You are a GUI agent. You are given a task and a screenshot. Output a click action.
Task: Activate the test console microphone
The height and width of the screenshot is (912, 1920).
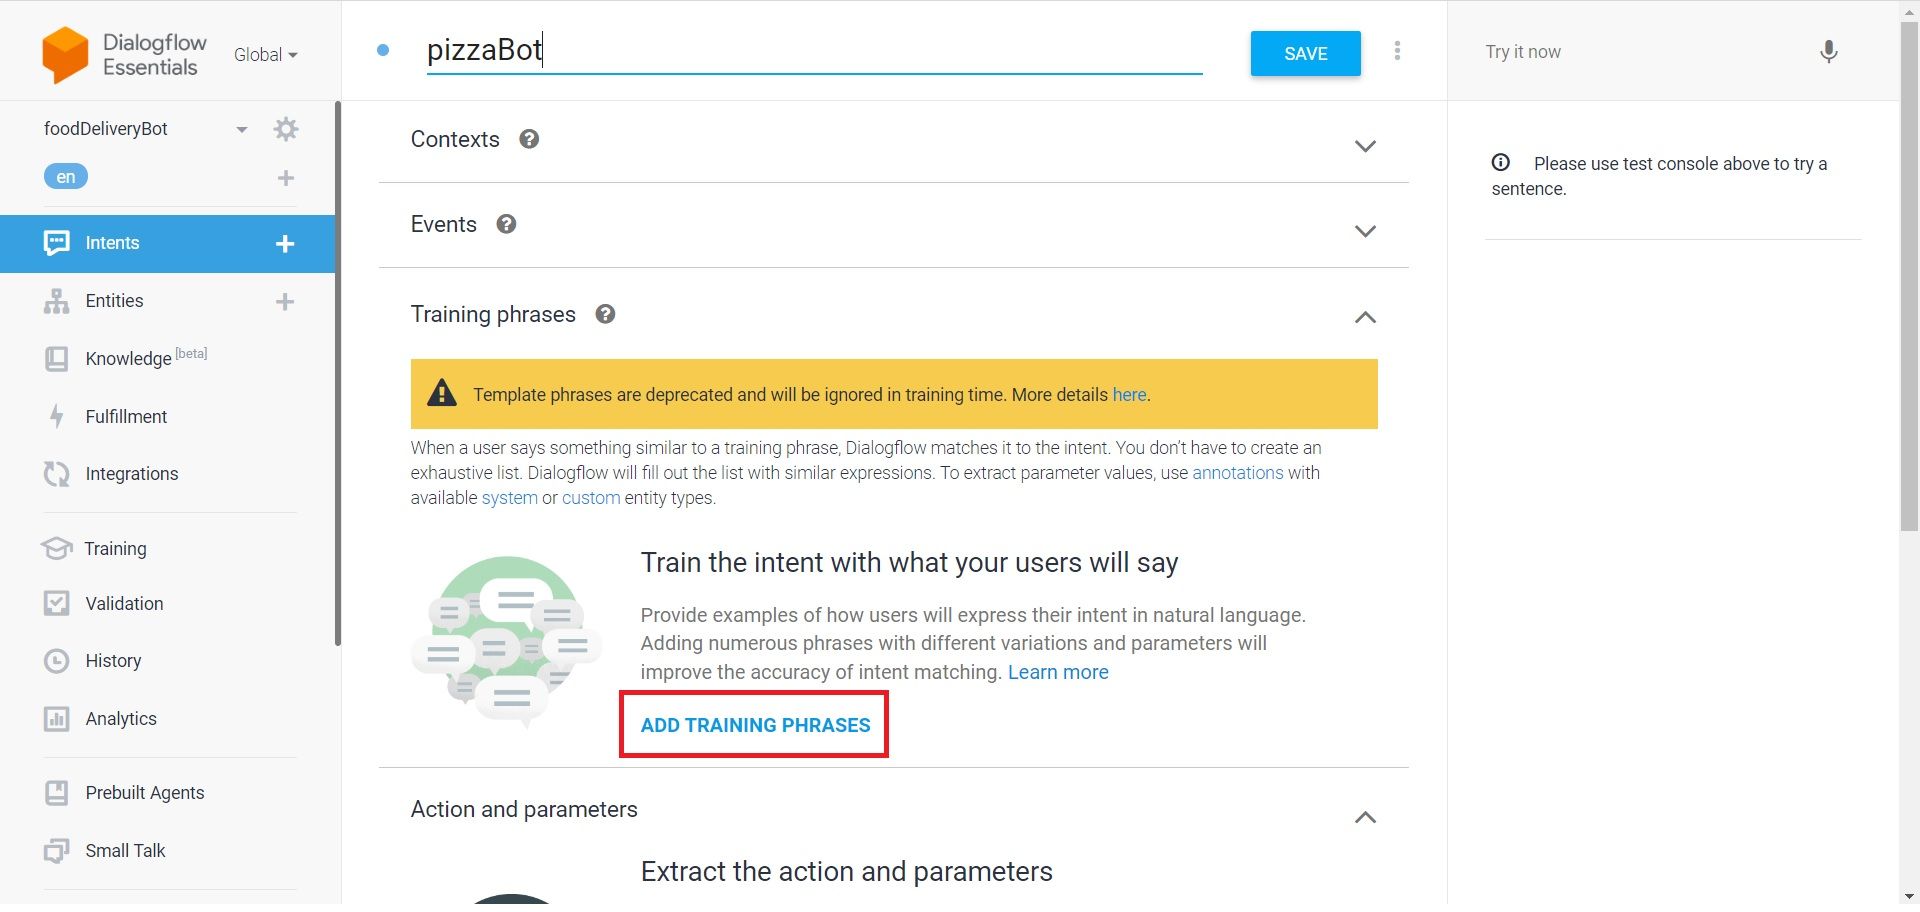pyautogui.click(x=1828, y=51)
